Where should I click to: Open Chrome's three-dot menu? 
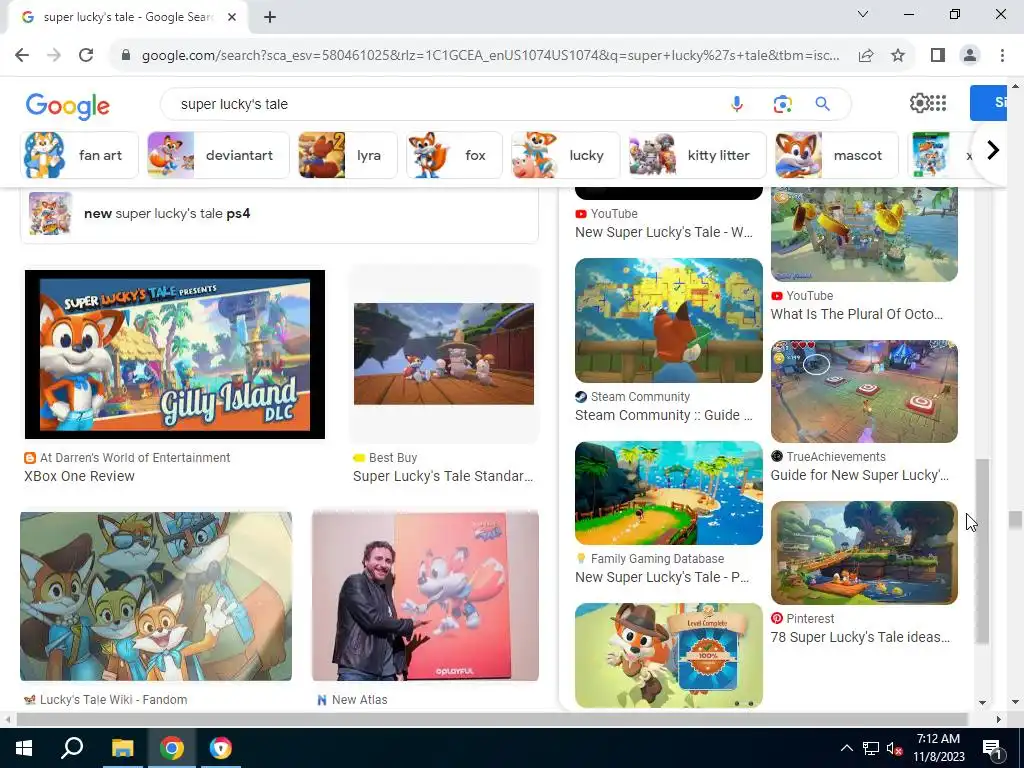(1002, 56)
